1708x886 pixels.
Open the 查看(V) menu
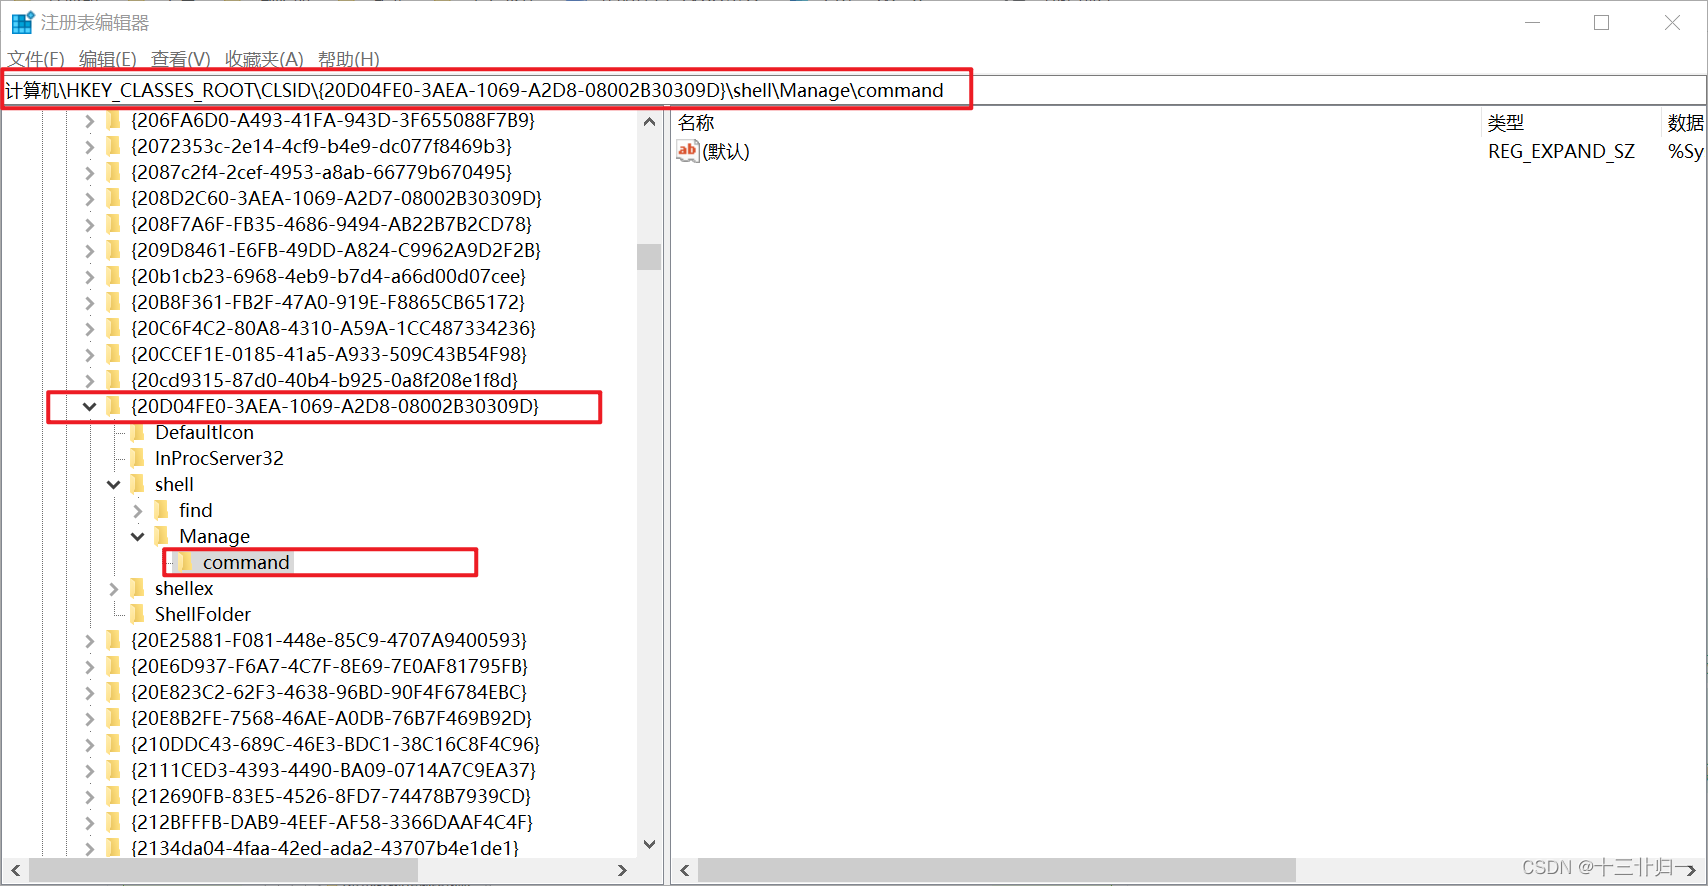tap(181, 59)
